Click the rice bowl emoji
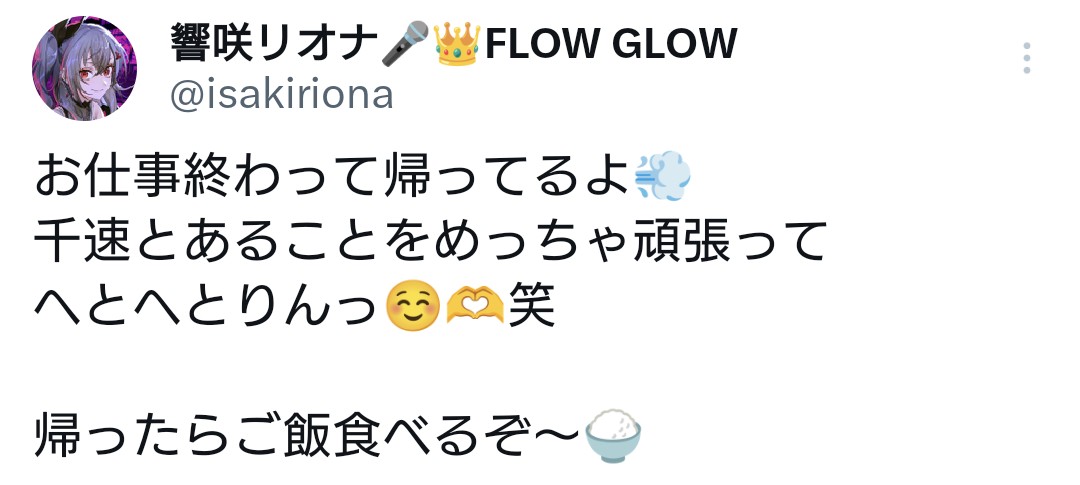The width and height of the screenshot is (1080, 485). tap(612, 436)
